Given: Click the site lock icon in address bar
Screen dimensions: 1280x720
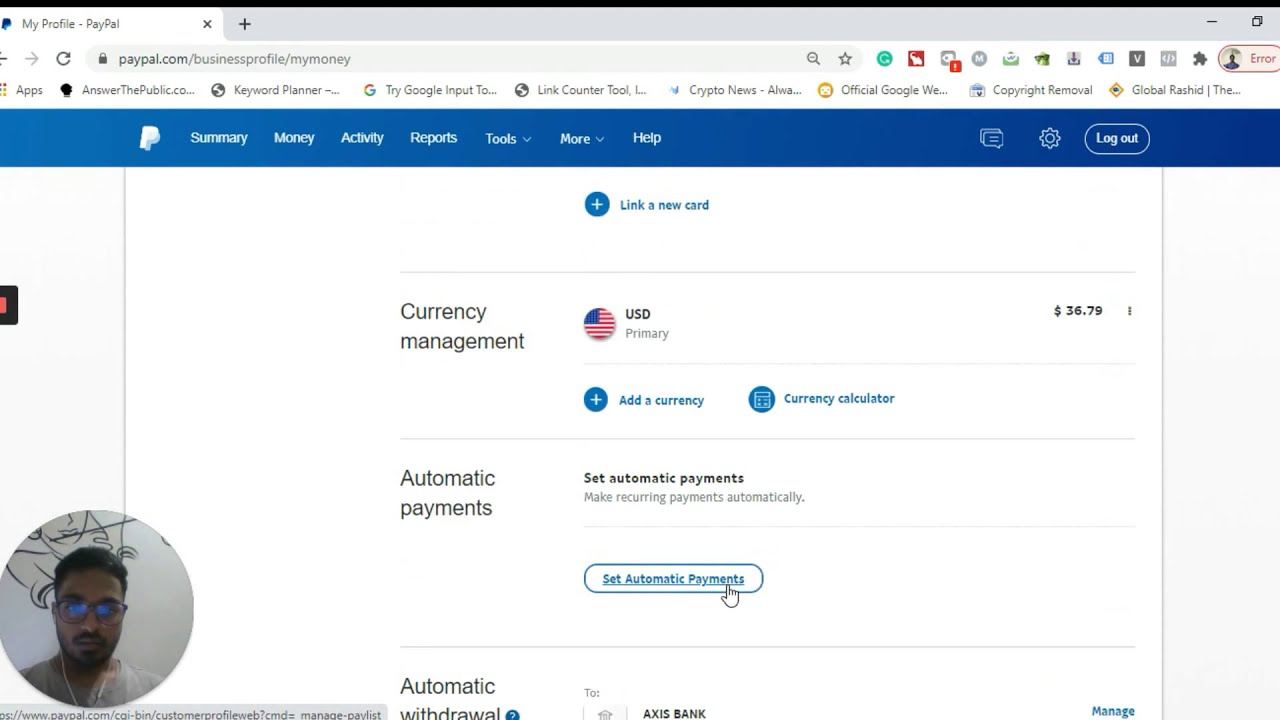Looking at the screenshot, I should click(102, 59).
